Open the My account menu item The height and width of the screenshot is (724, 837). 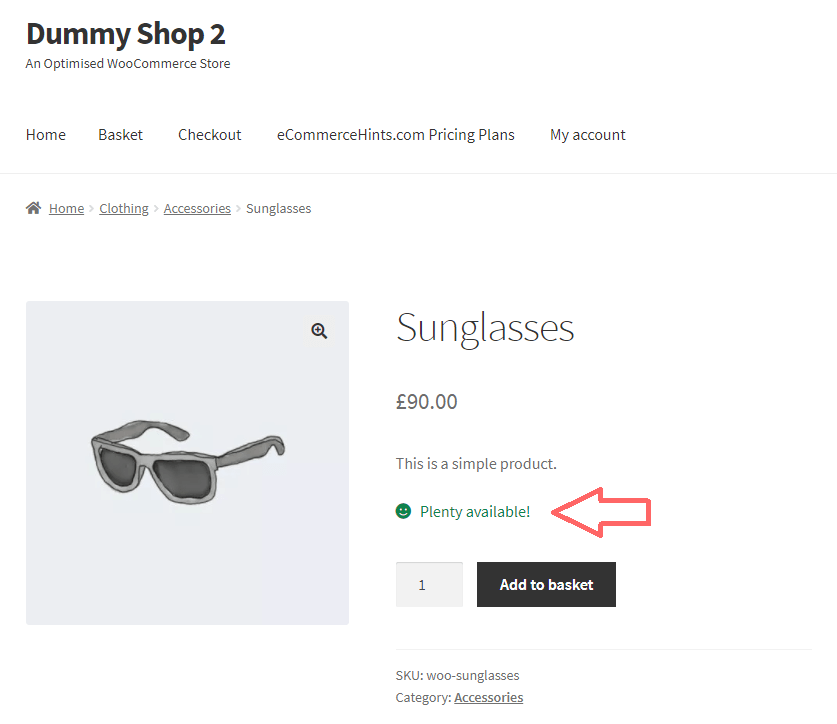click(587, 134)
